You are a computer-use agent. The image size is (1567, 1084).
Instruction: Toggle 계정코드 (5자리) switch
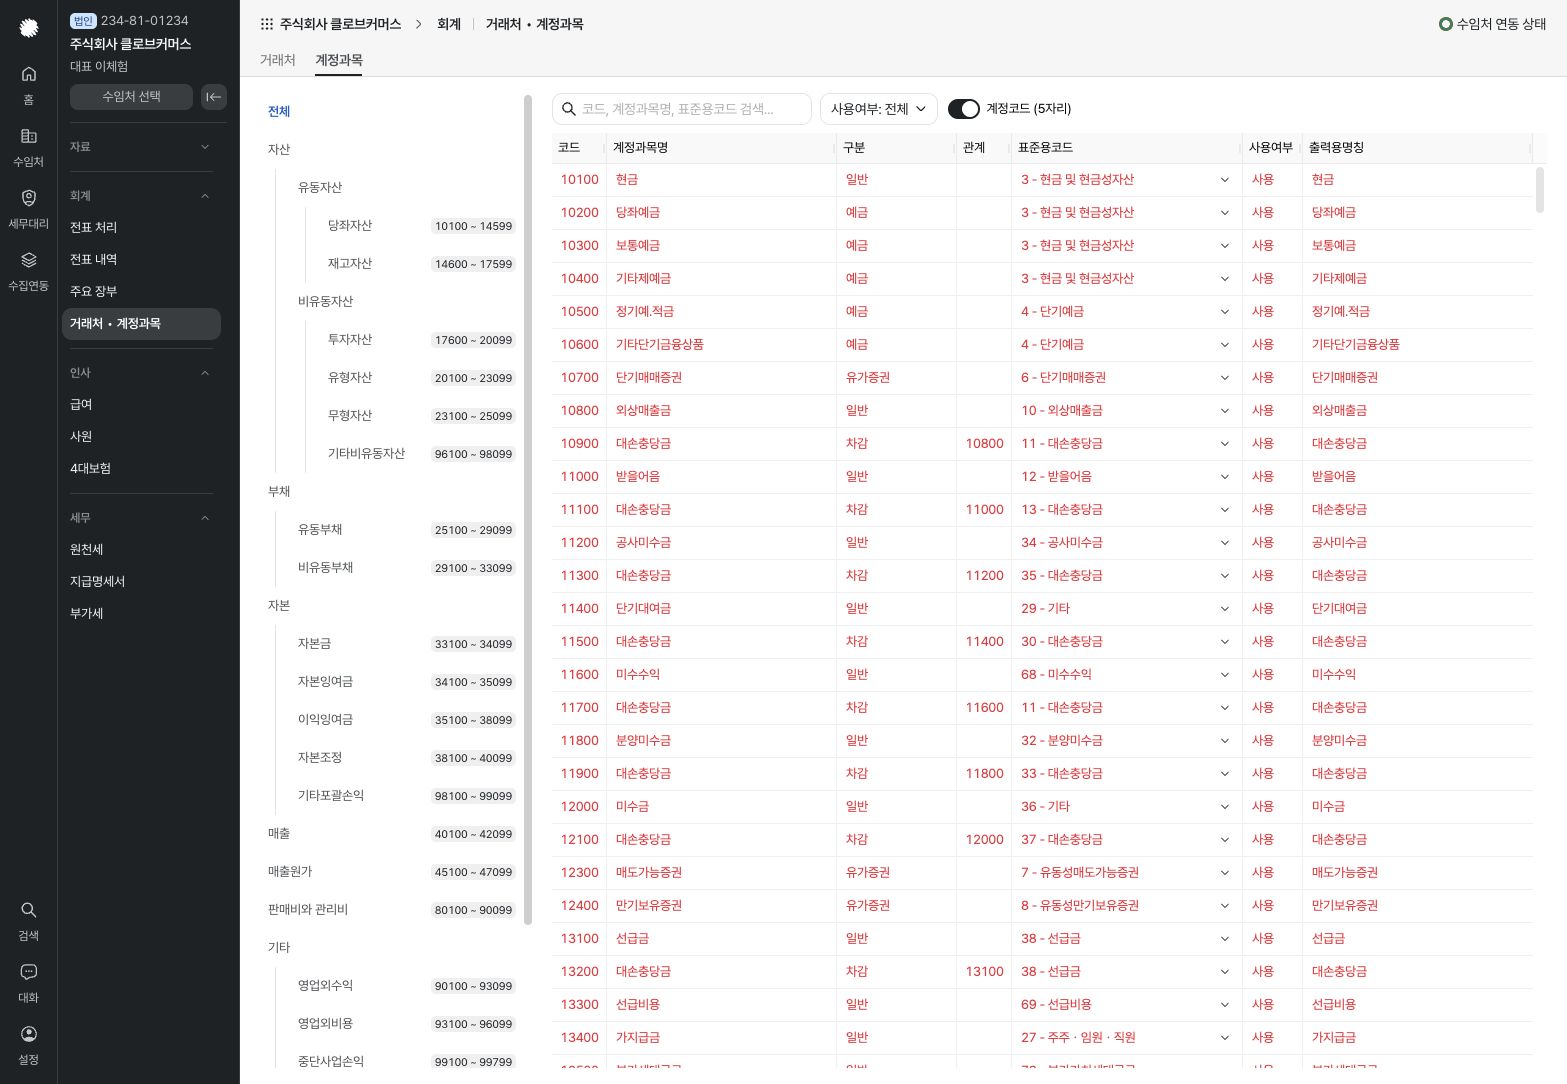tap(964, 109)
